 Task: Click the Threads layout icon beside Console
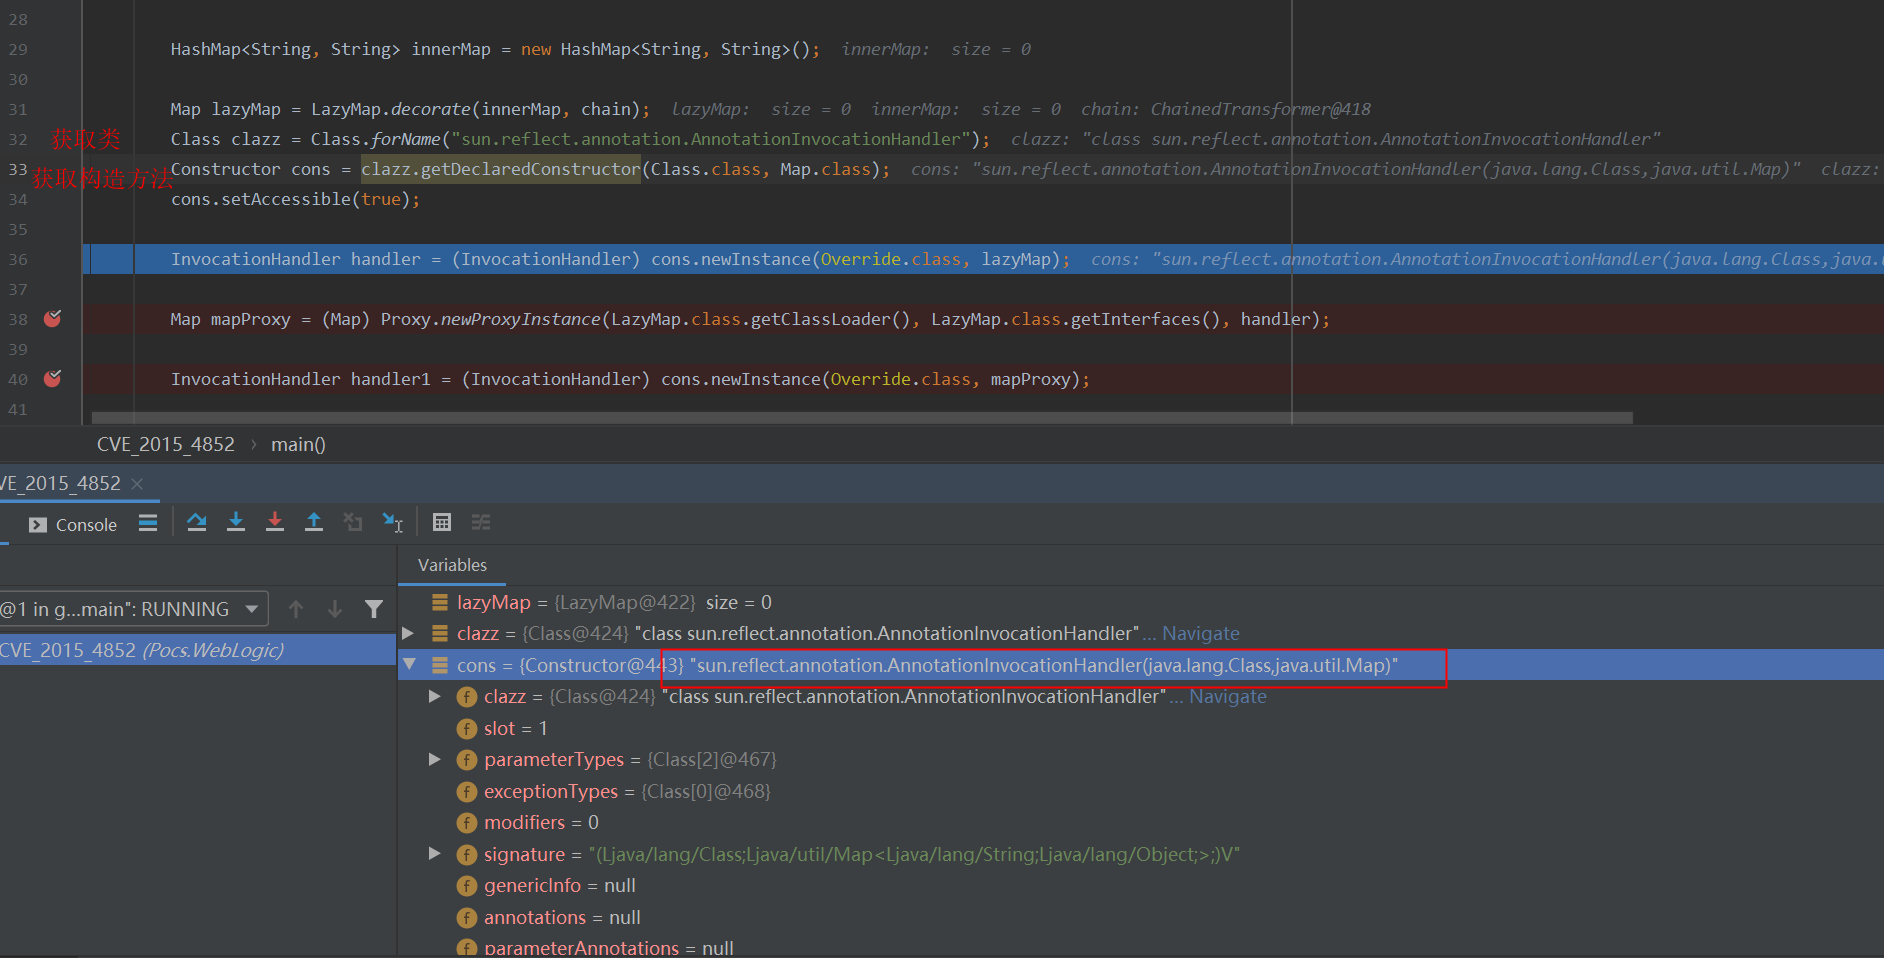148,523
